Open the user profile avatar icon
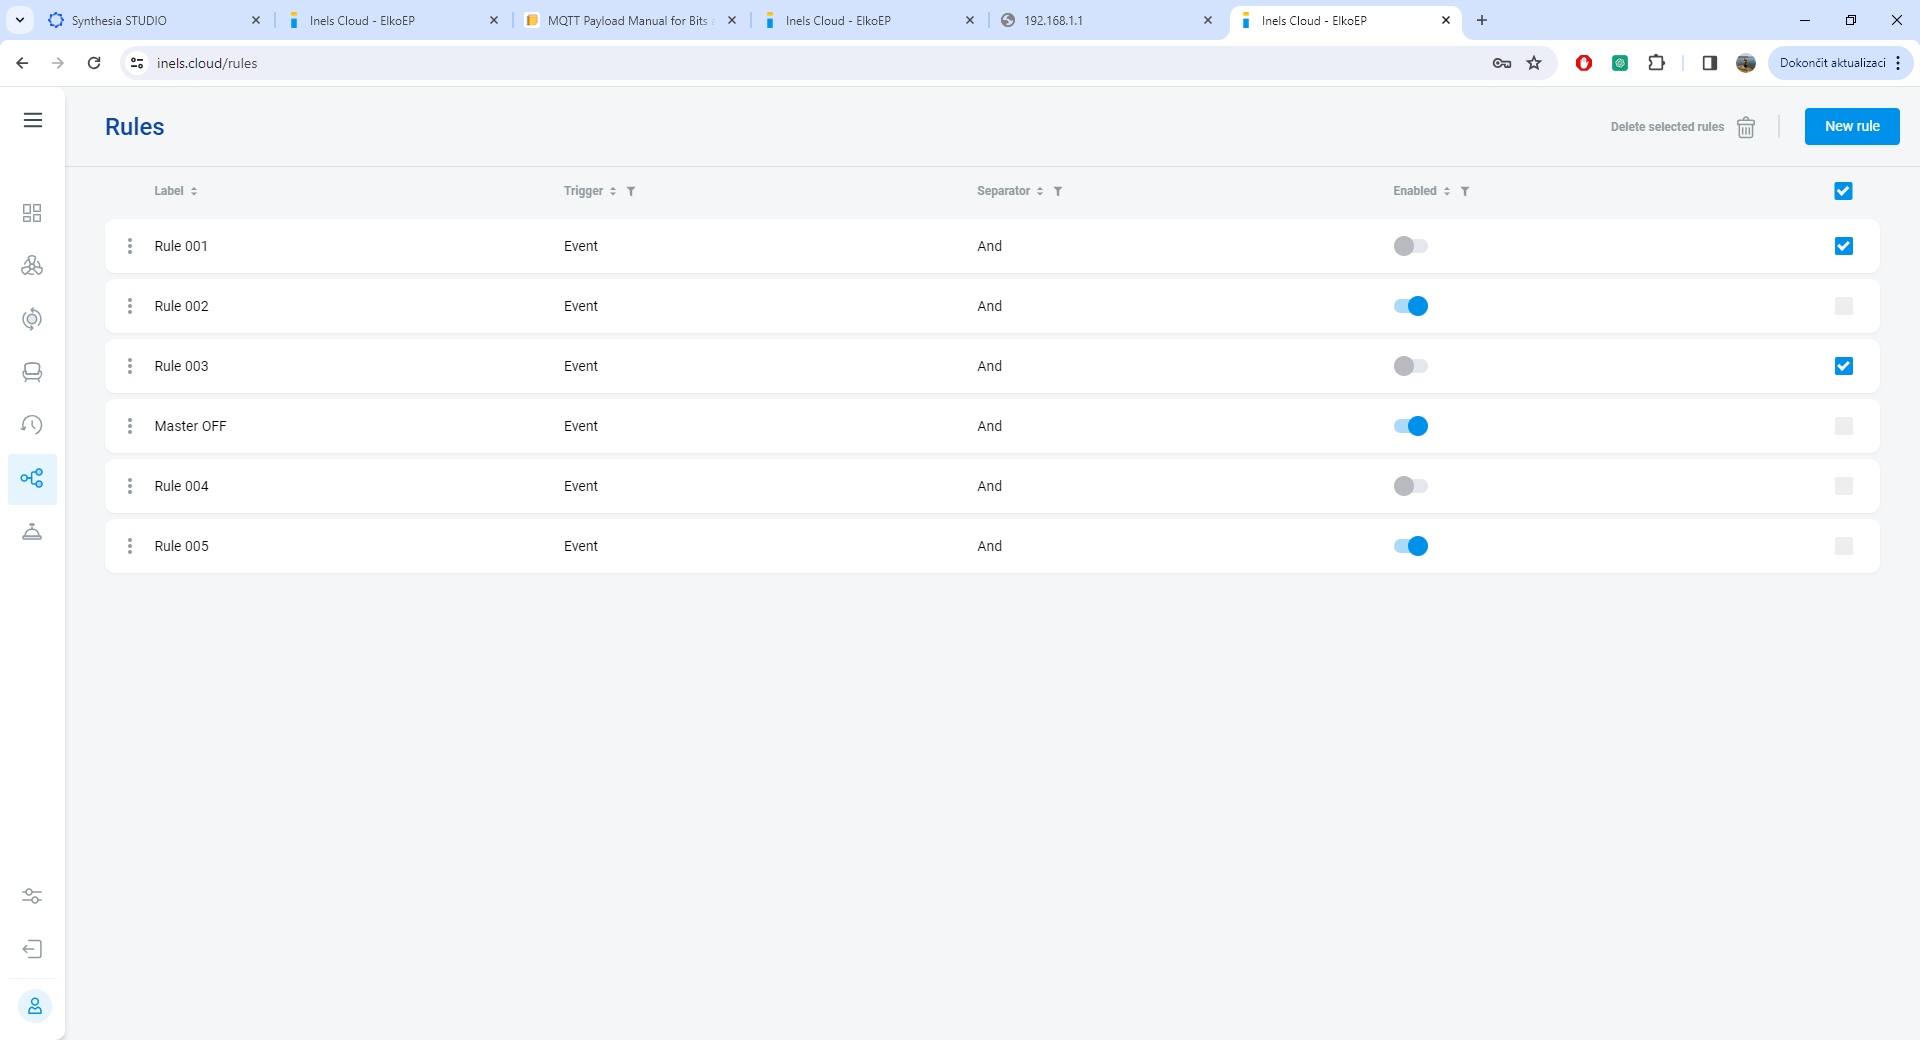Viewport: 1920px width, 1040px height. pos(34,1006)
